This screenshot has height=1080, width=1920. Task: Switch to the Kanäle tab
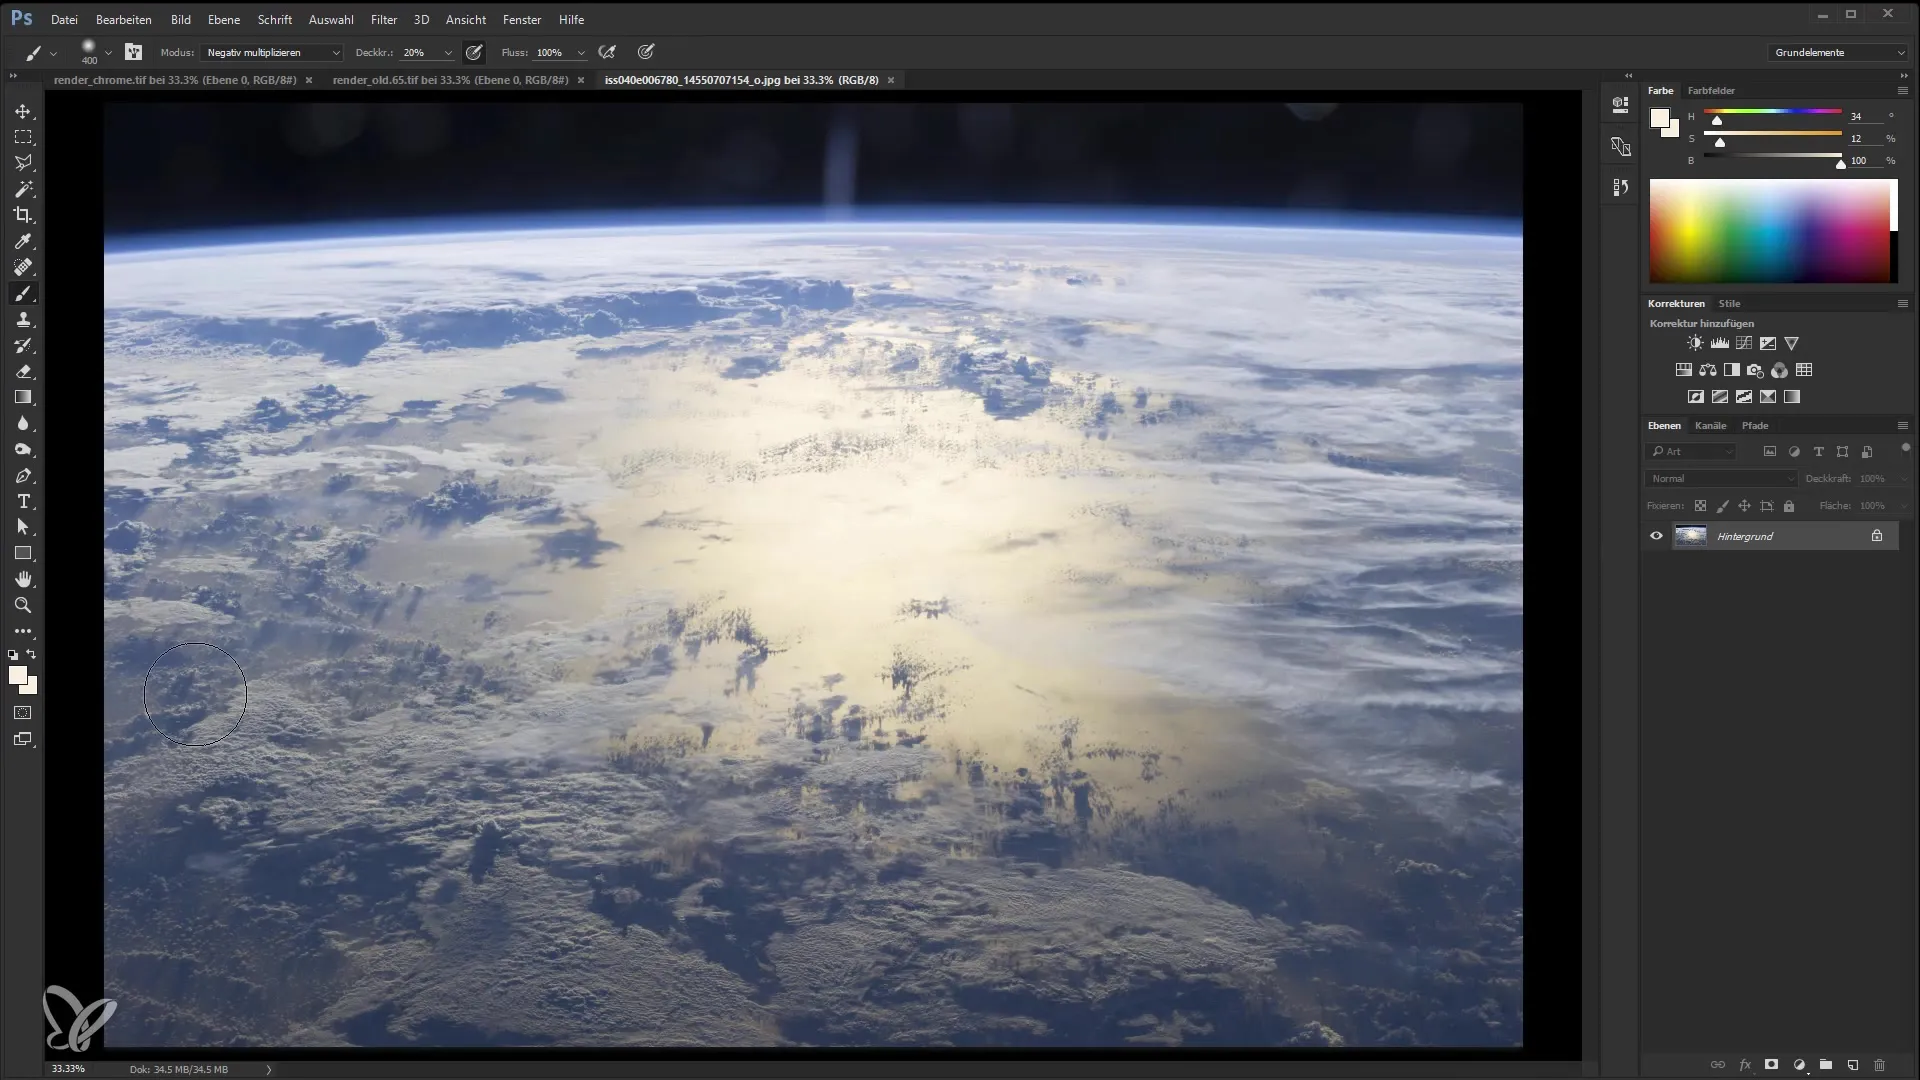click(1710, 425)
